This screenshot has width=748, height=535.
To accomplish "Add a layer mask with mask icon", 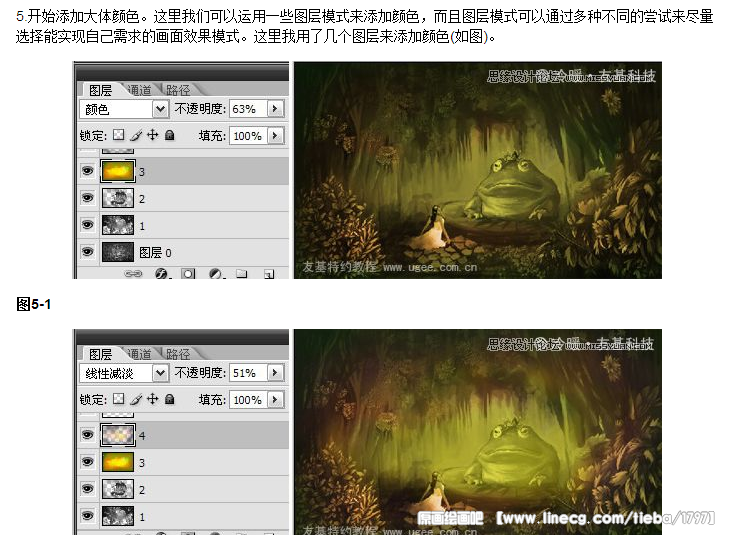I will tap(188, 273).
